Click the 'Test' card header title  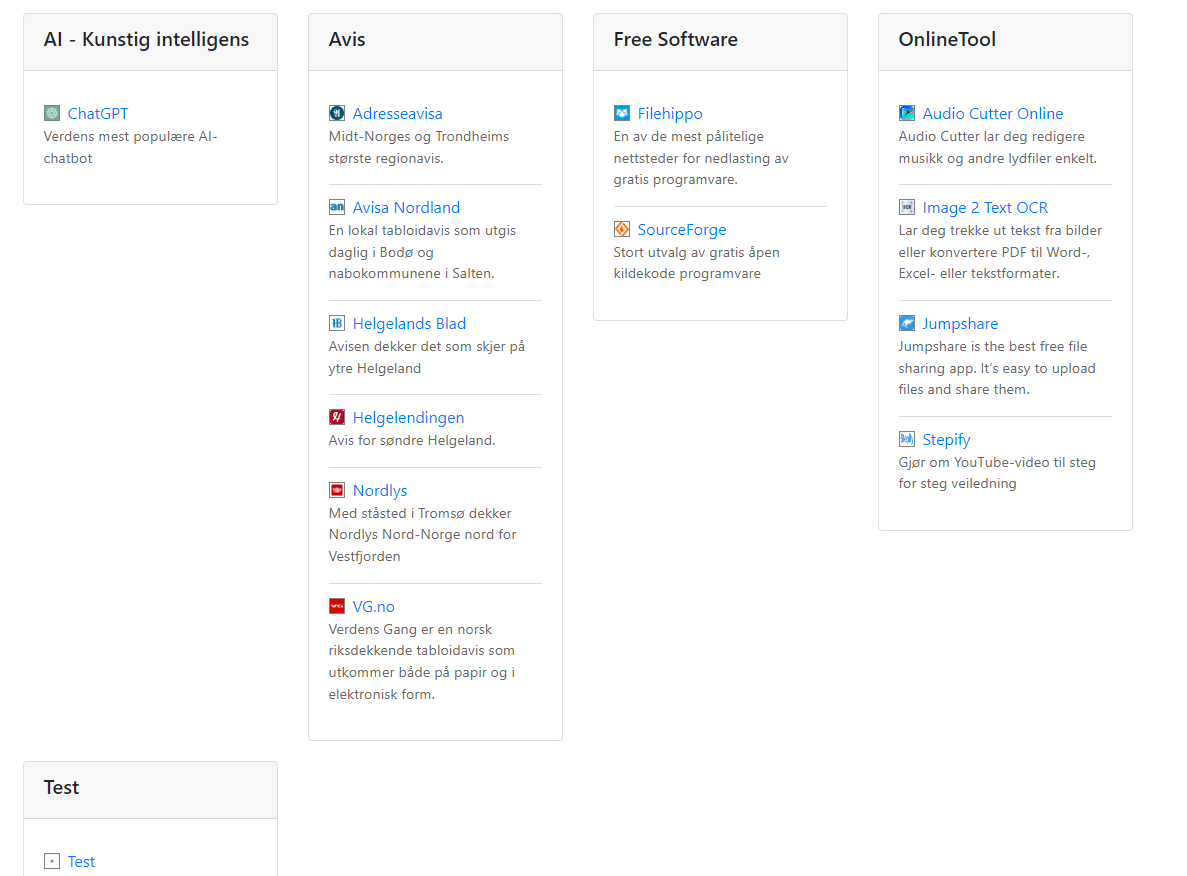[x=61, y=787]
